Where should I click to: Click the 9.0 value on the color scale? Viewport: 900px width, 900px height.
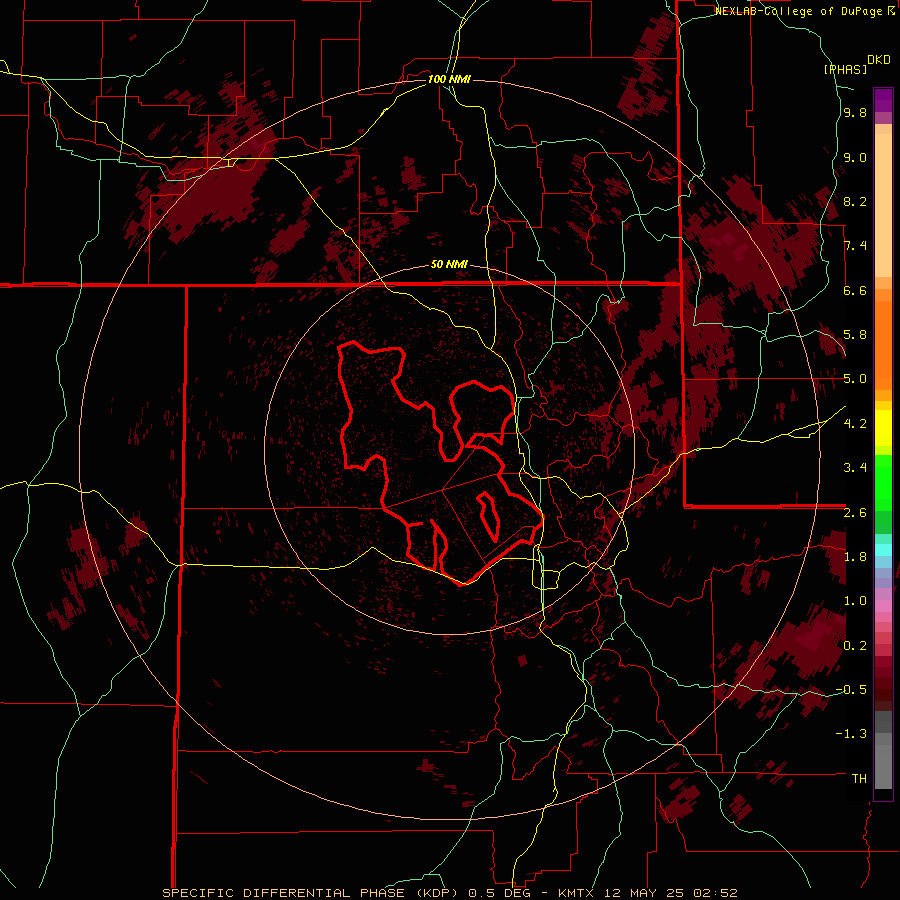855,158
